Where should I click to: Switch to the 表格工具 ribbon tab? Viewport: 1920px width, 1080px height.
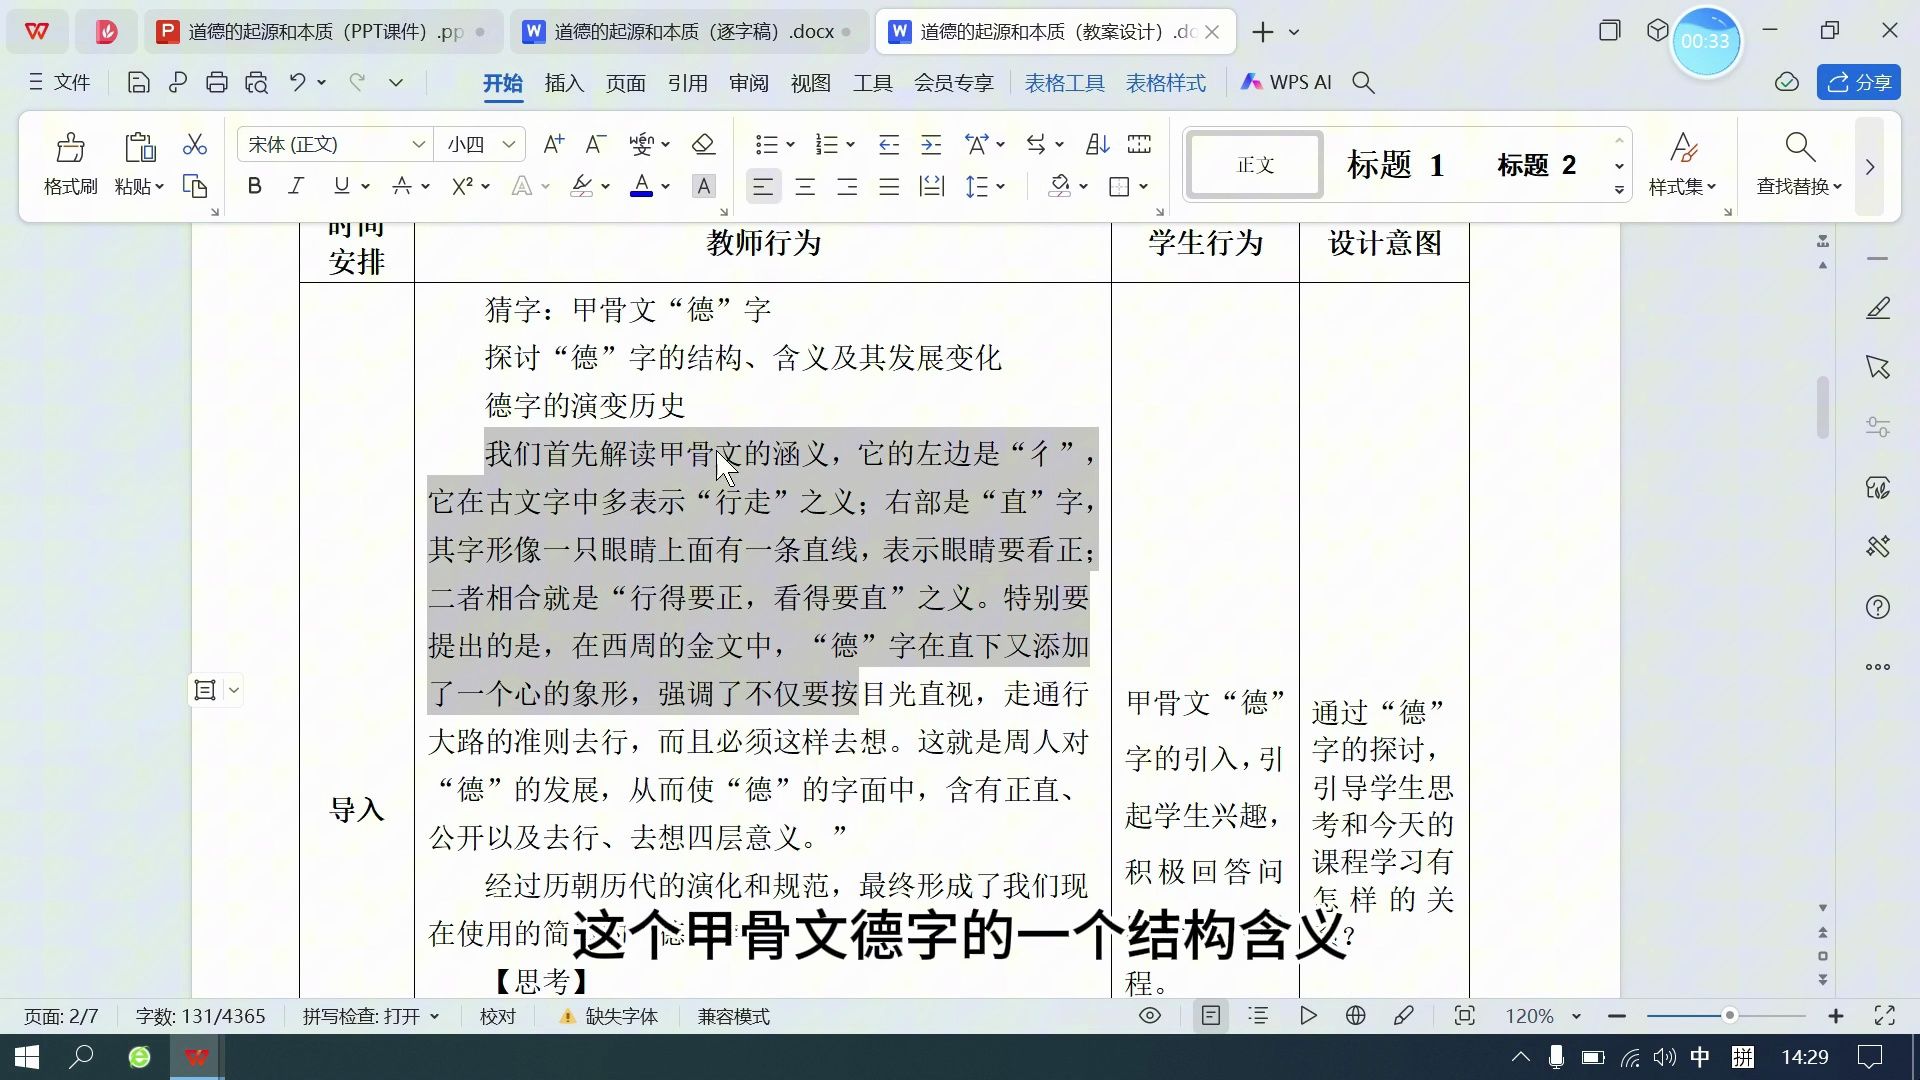pos(1064,83)
